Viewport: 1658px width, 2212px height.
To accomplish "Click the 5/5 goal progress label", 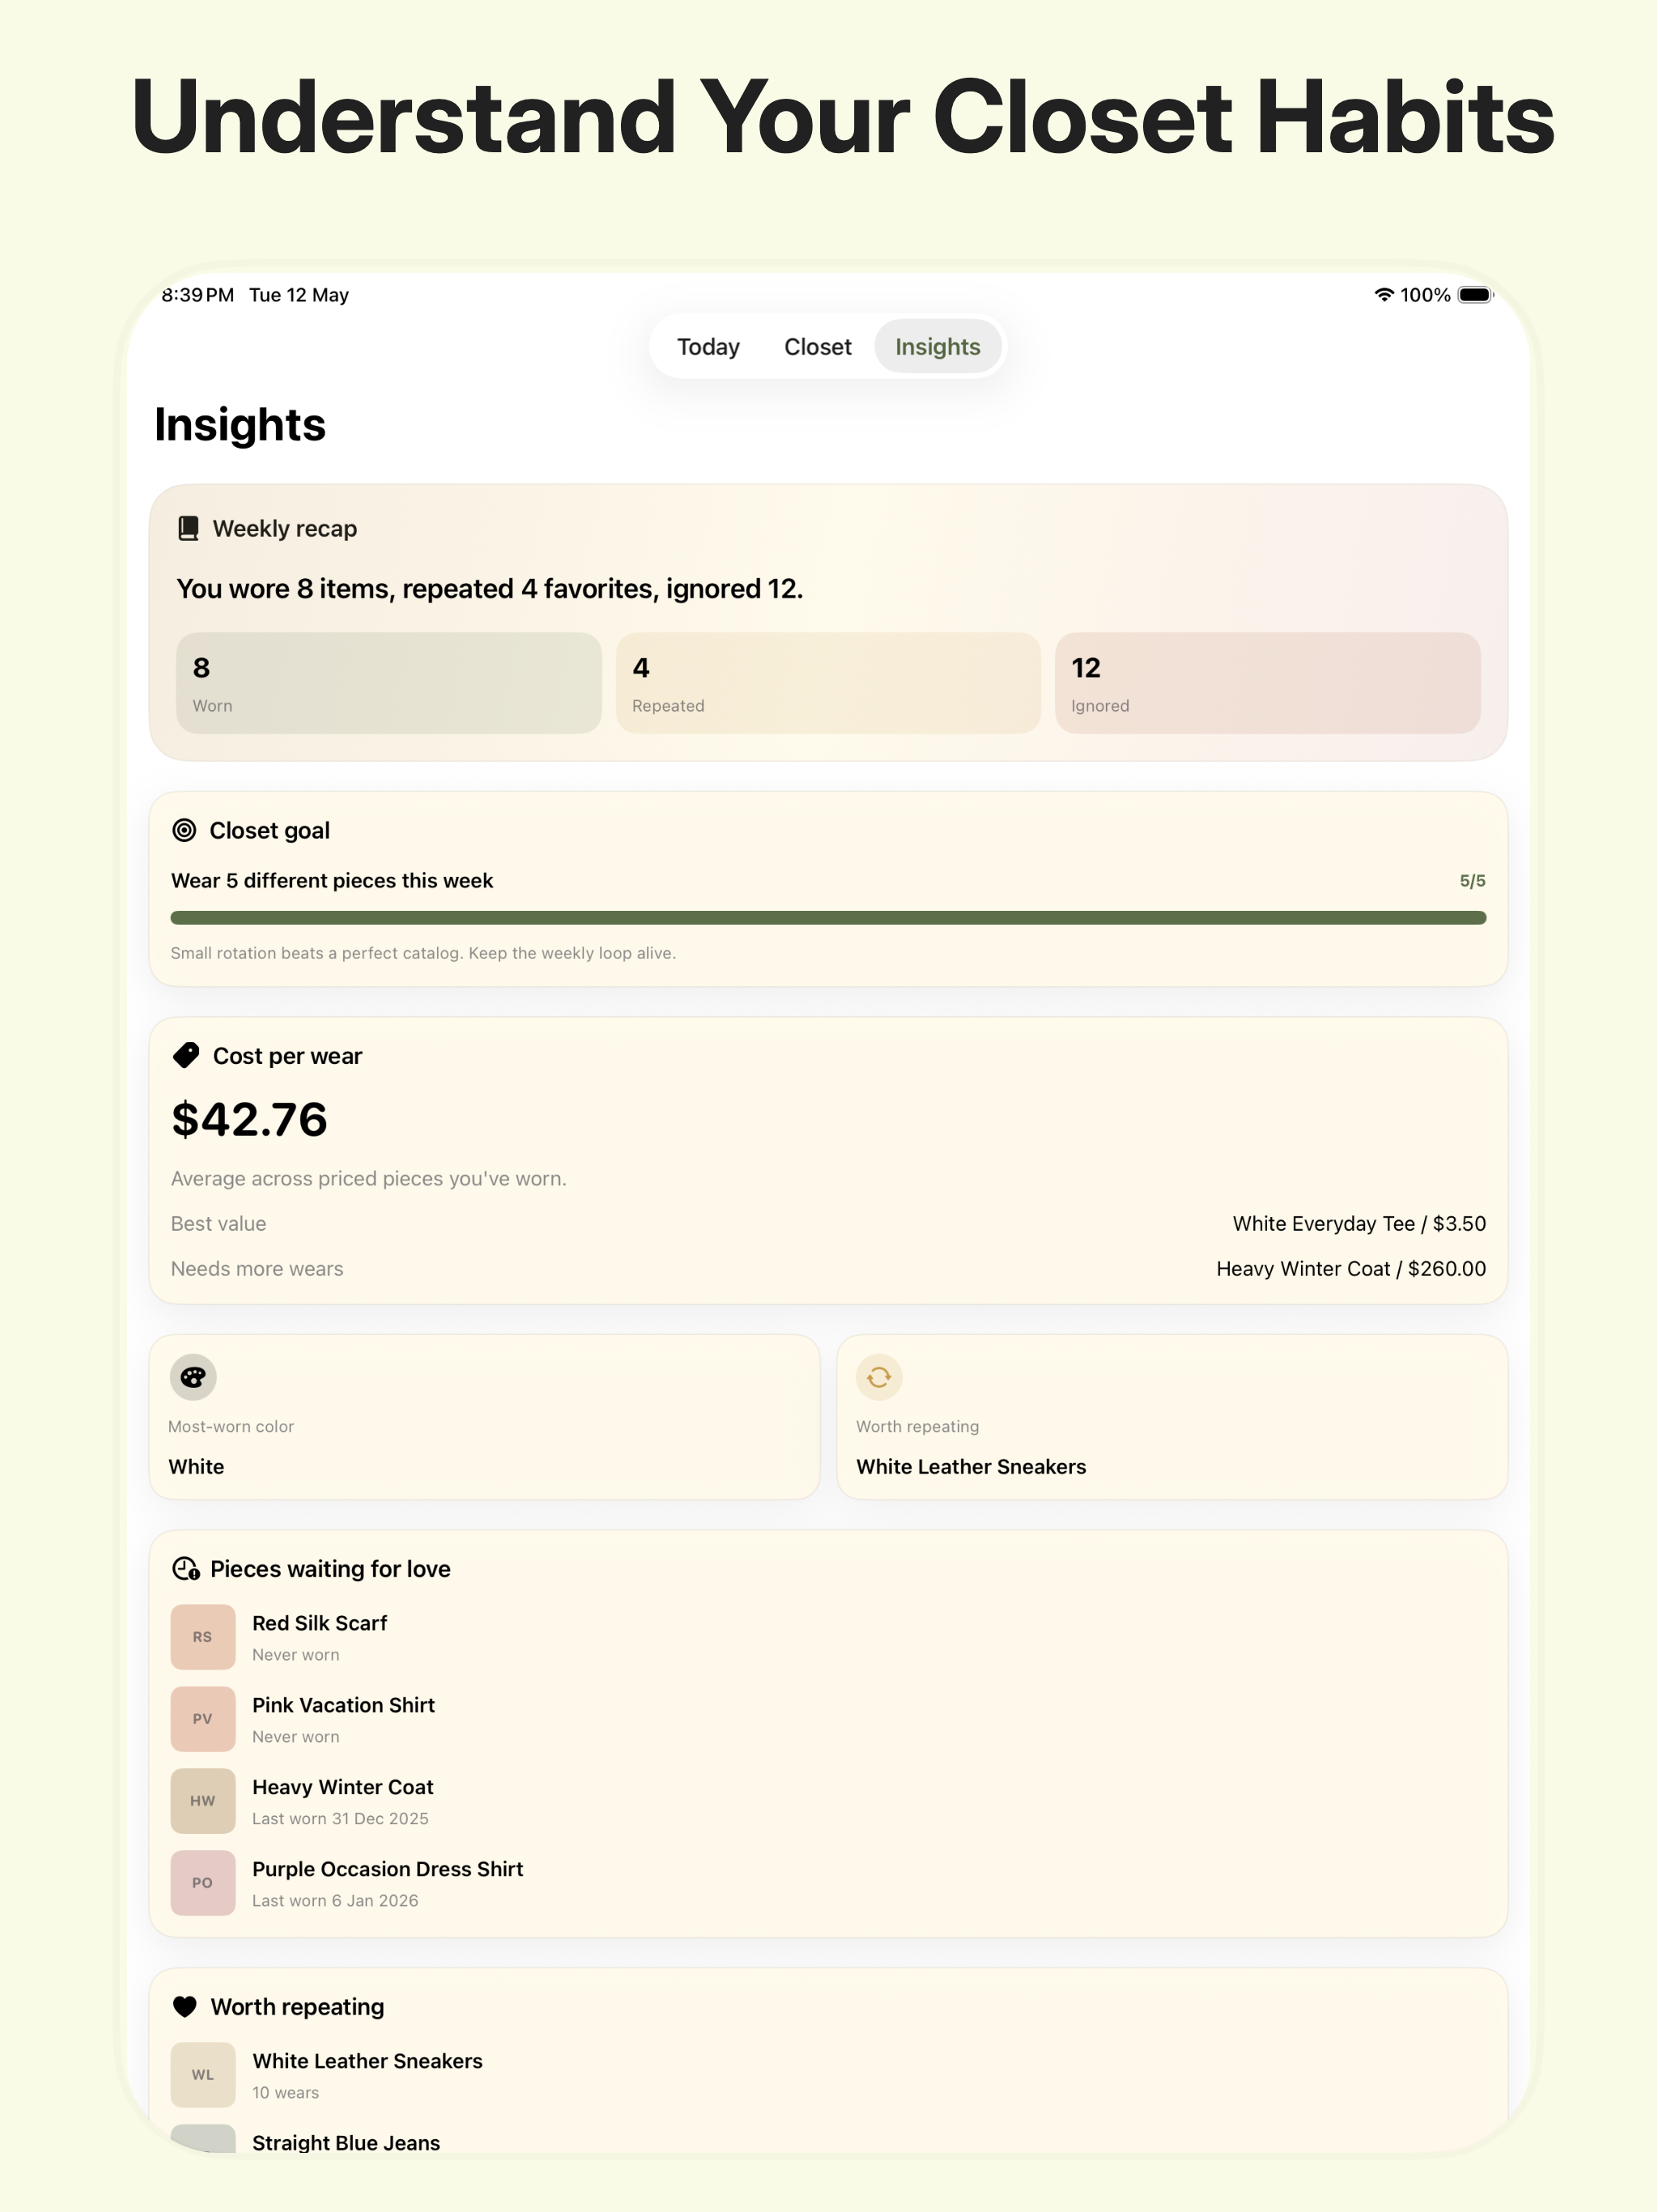I will tap(1472, 881).
